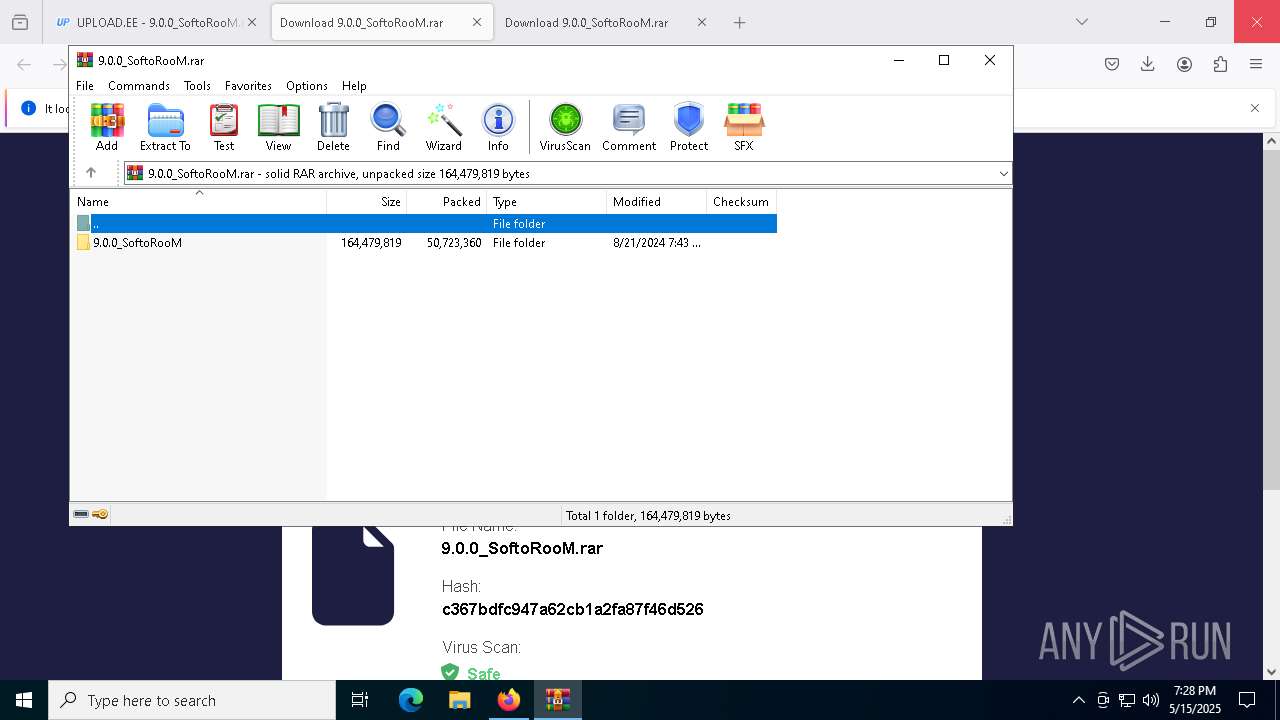Image resolution: width=1280 pixels, height=720 pixels.
Task: Sort by Modified column header
Action: [657, 201]
